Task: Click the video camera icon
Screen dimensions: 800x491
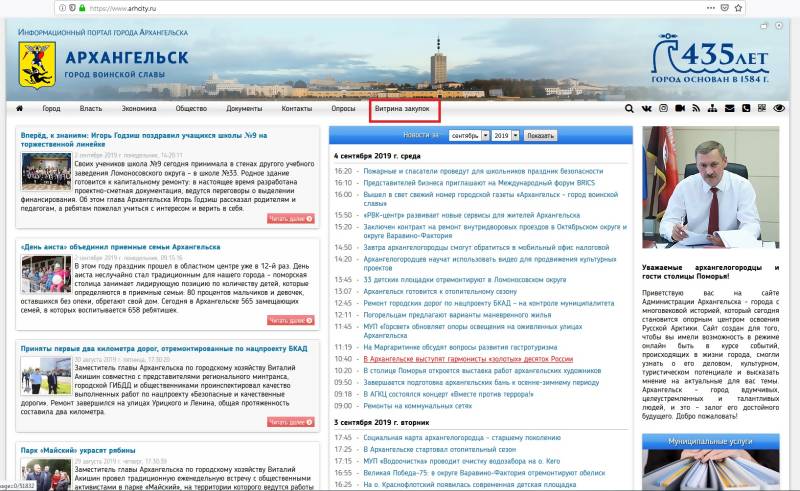Action: click(679, 108)
